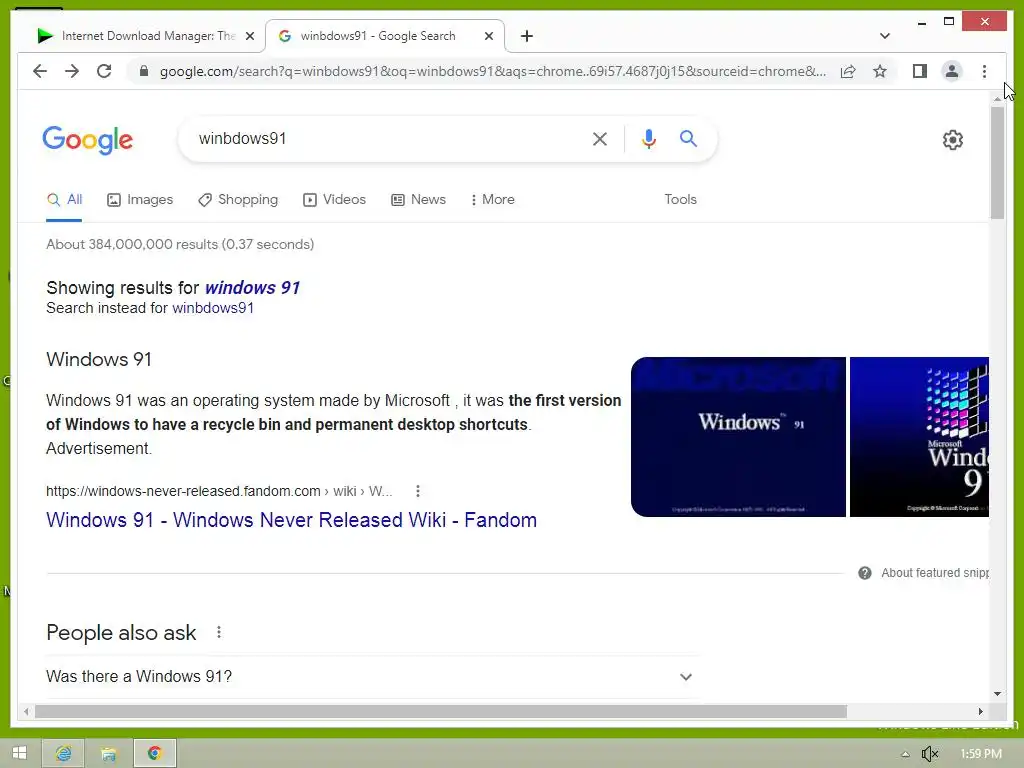Click the Google logo
The height and width of the screenshot is (768, 1024).
(x=88, y=140)
